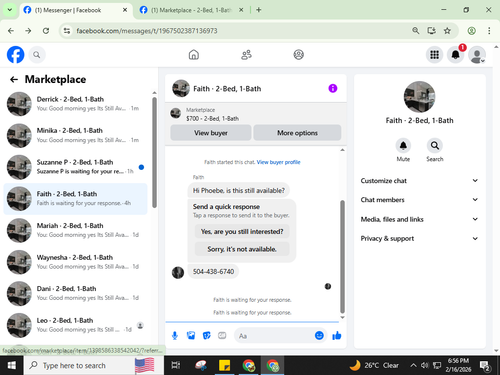
Task: Expand the Customize chat section
Action: (x=419, y=181)
